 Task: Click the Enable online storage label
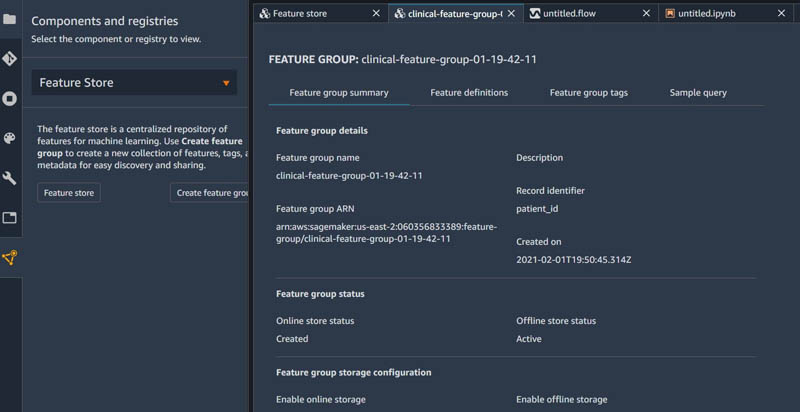(x=320, y=399)
